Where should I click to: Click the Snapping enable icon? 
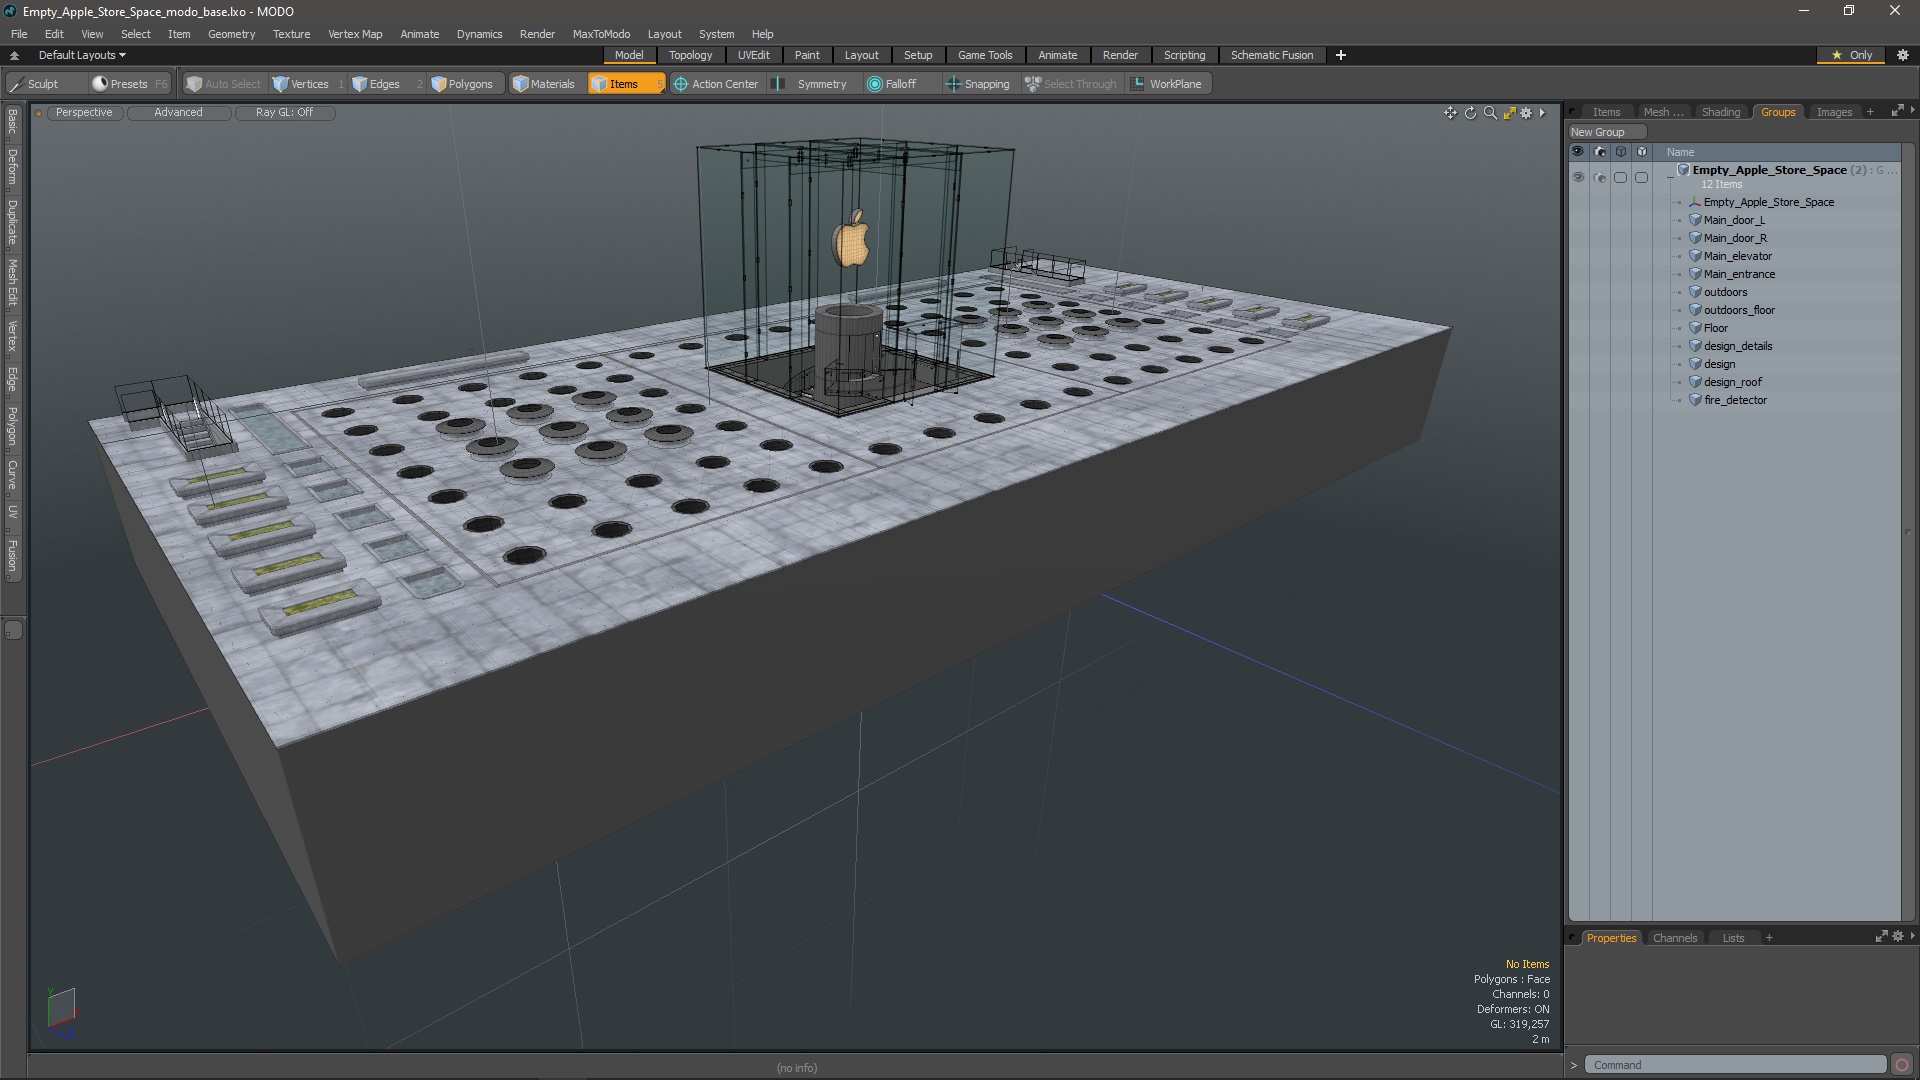tap(952, 83)
